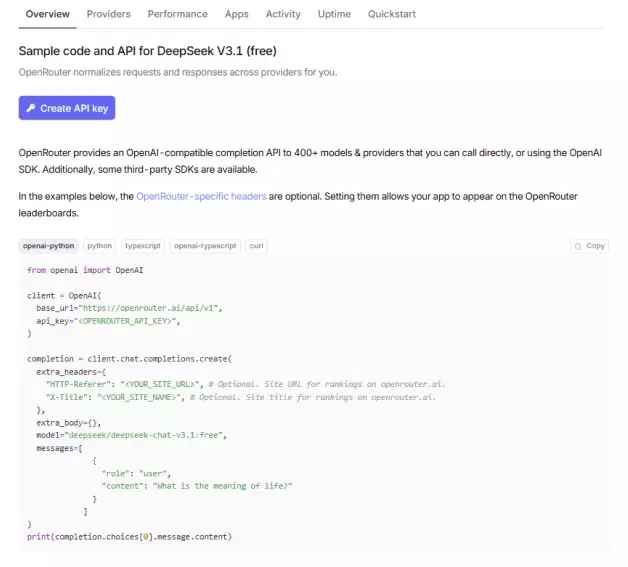Screen dimensions: 628x567
Task: Show the typescript code sample
Action: pyautogui.click(x=143, y=246)
